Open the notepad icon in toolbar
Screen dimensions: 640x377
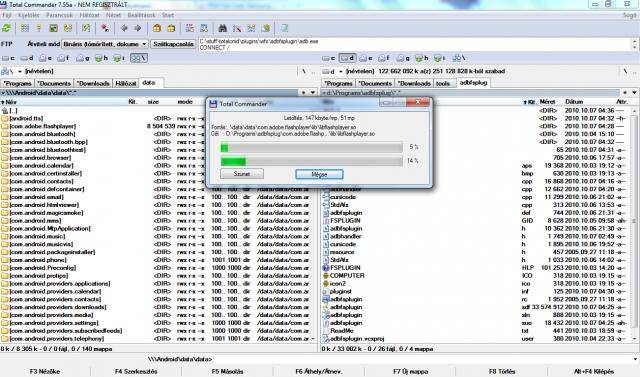pos(284,28)
